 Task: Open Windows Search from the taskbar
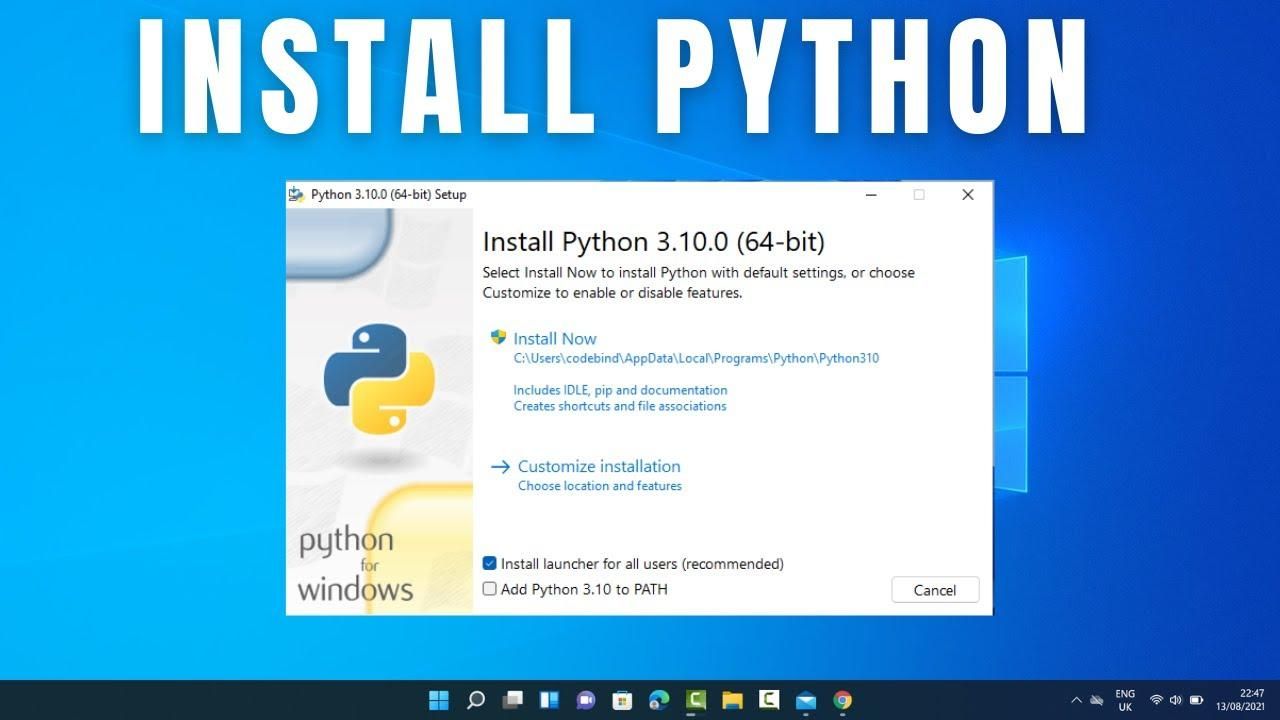[x=475, y=700]
